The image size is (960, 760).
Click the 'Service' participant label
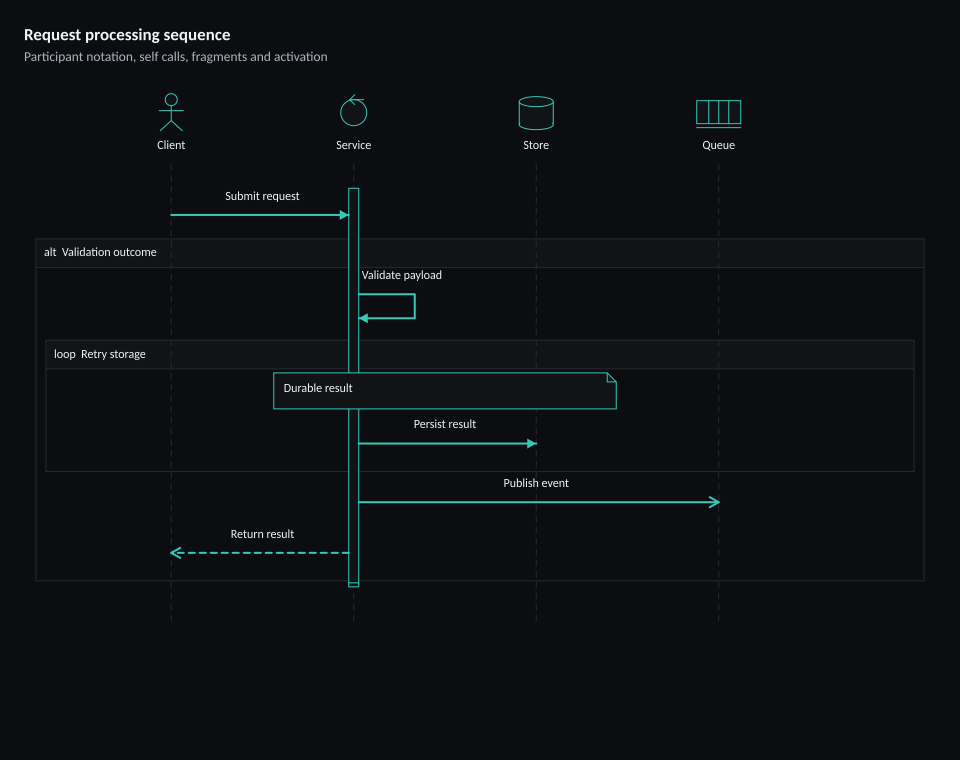353,145
